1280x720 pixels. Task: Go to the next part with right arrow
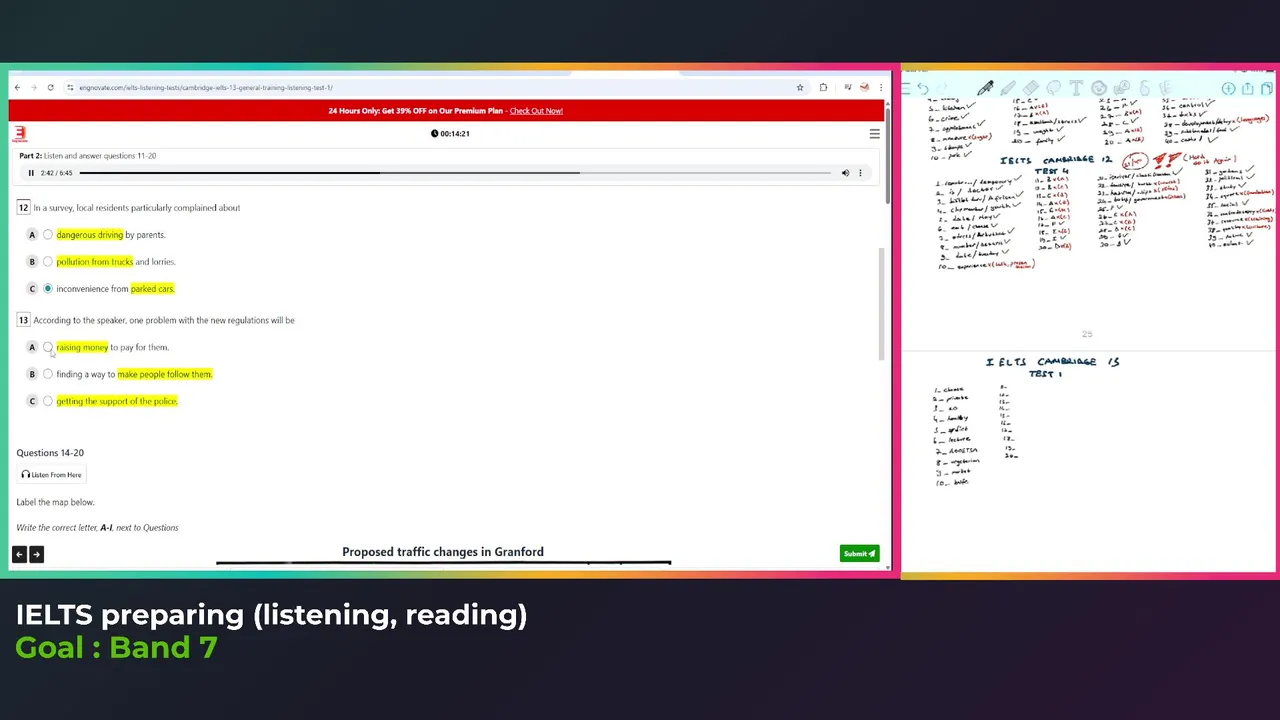point(36,554)
